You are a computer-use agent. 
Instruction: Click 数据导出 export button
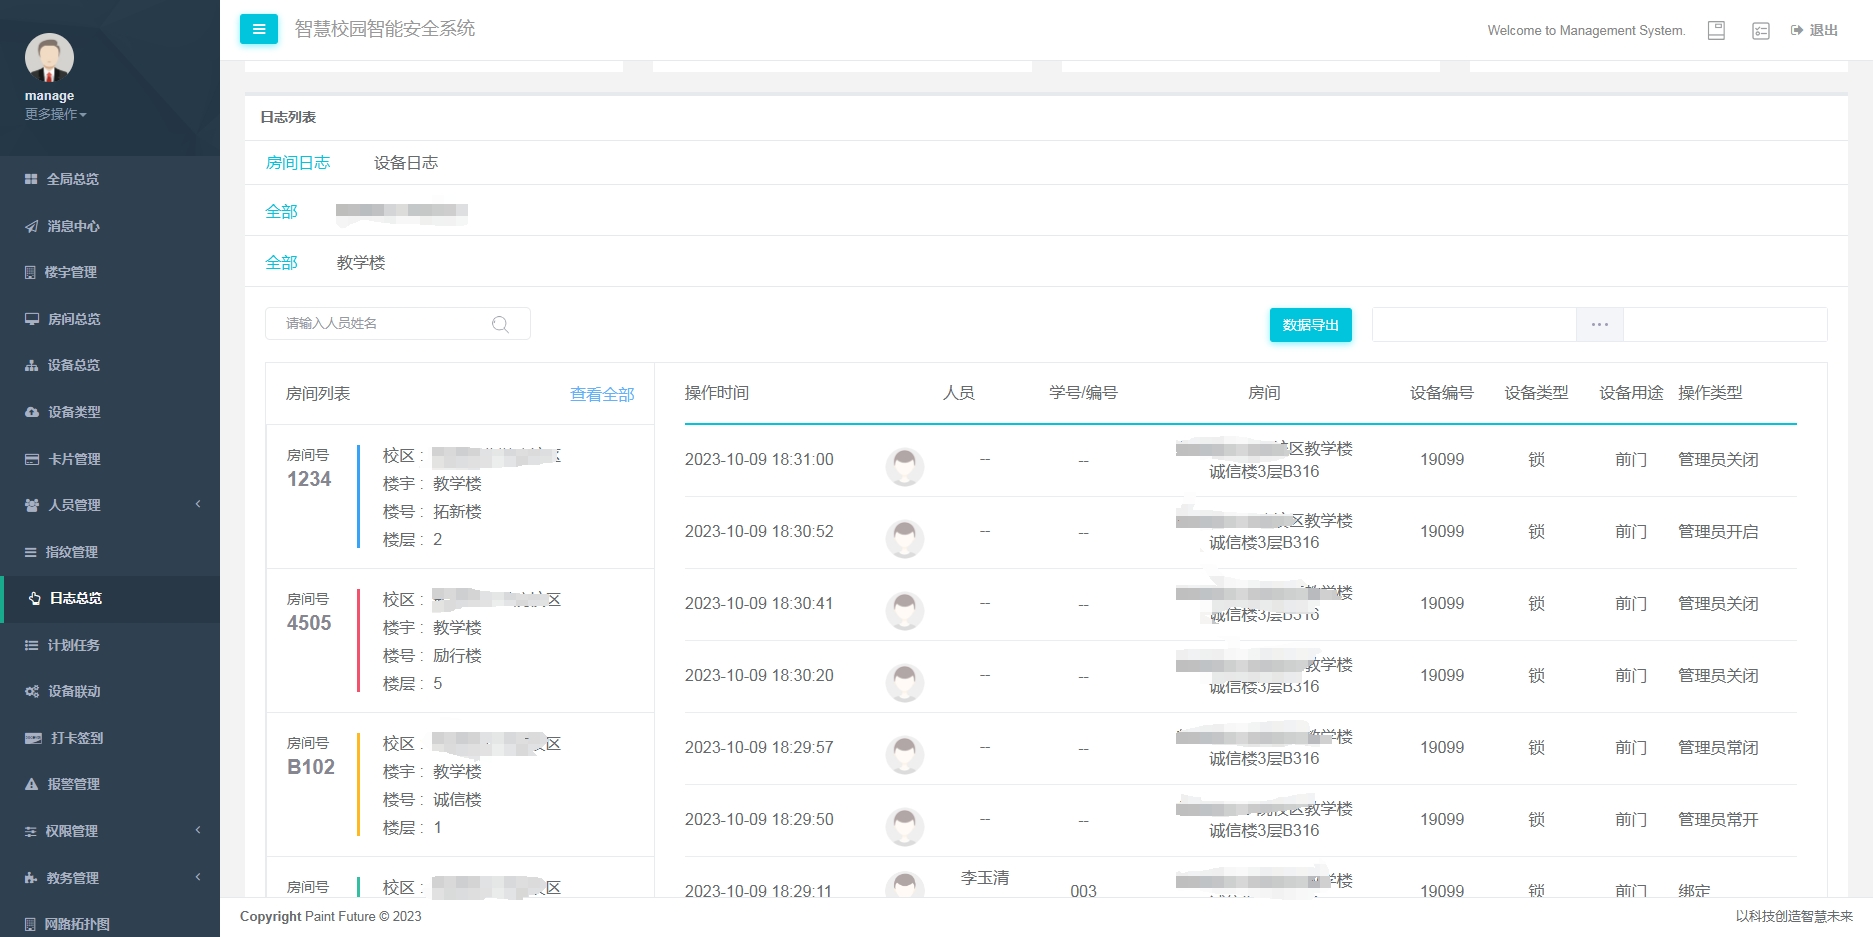(1311, 325)
